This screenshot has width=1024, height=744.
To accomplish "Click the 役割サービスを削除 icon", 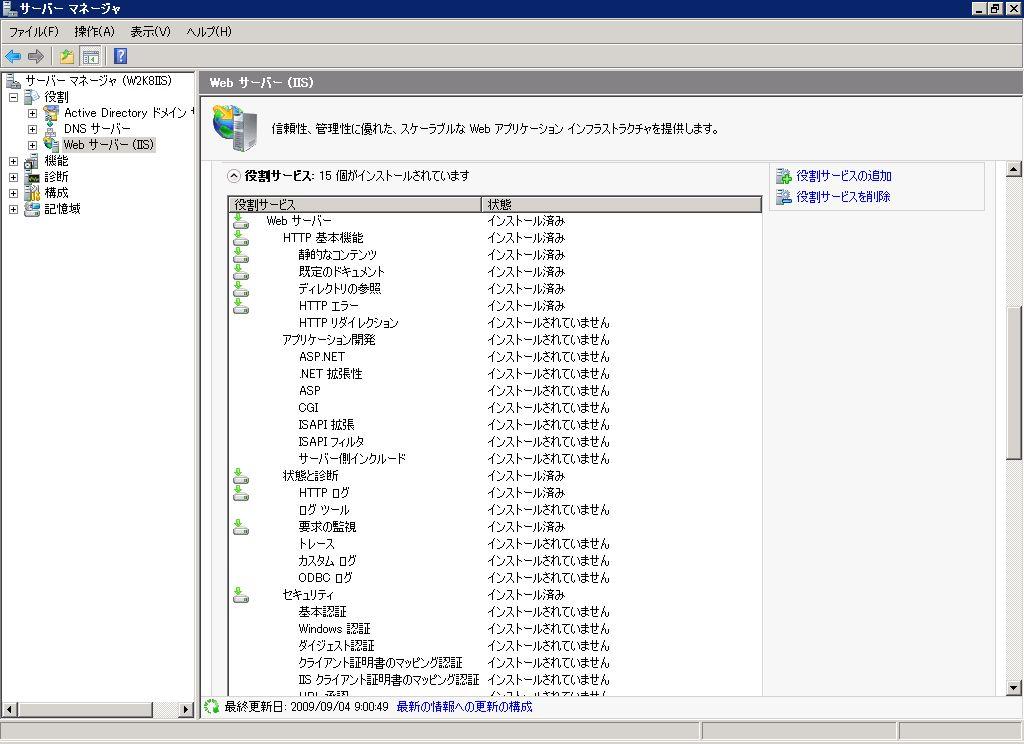I will point(784,196).
